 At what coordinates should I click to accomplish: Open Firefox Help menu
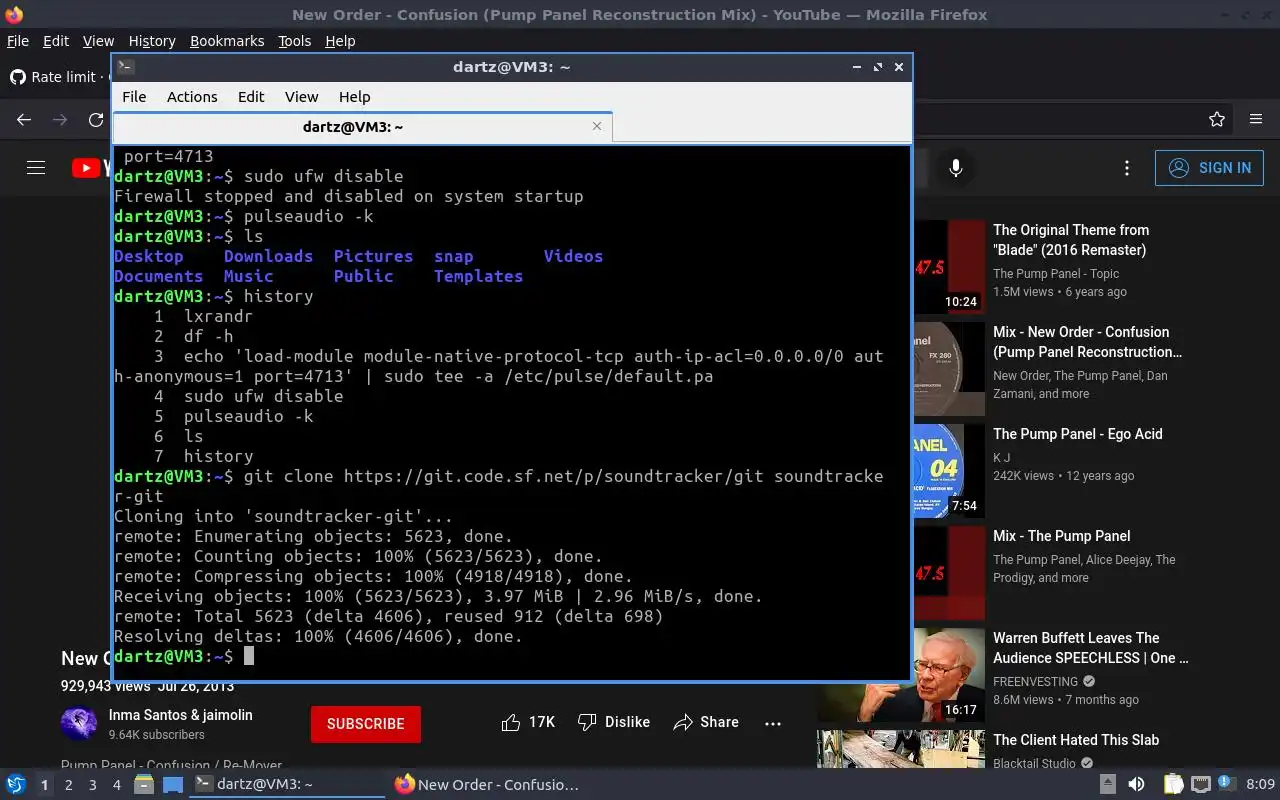click(340, 41)
